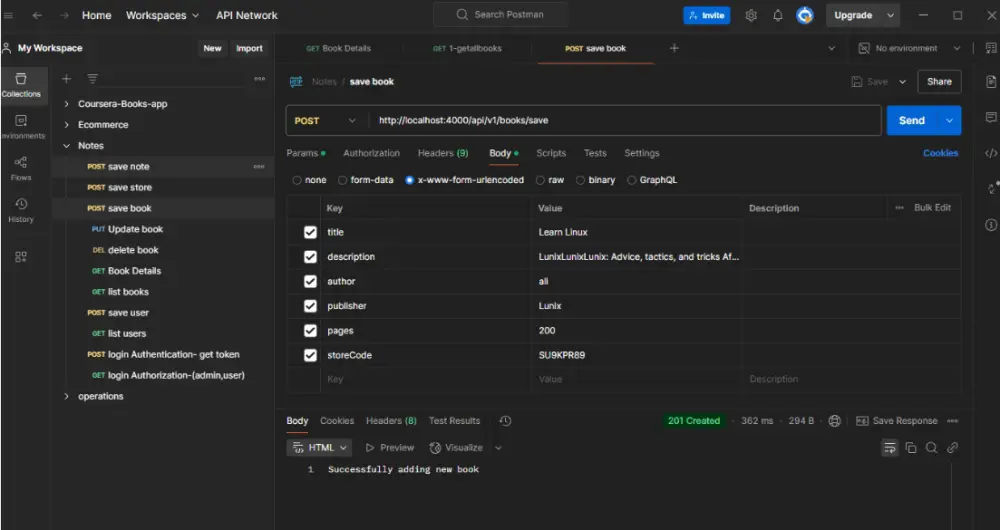Select the Update book PUT request
The image size is (1000, 530).
point(135,229)
